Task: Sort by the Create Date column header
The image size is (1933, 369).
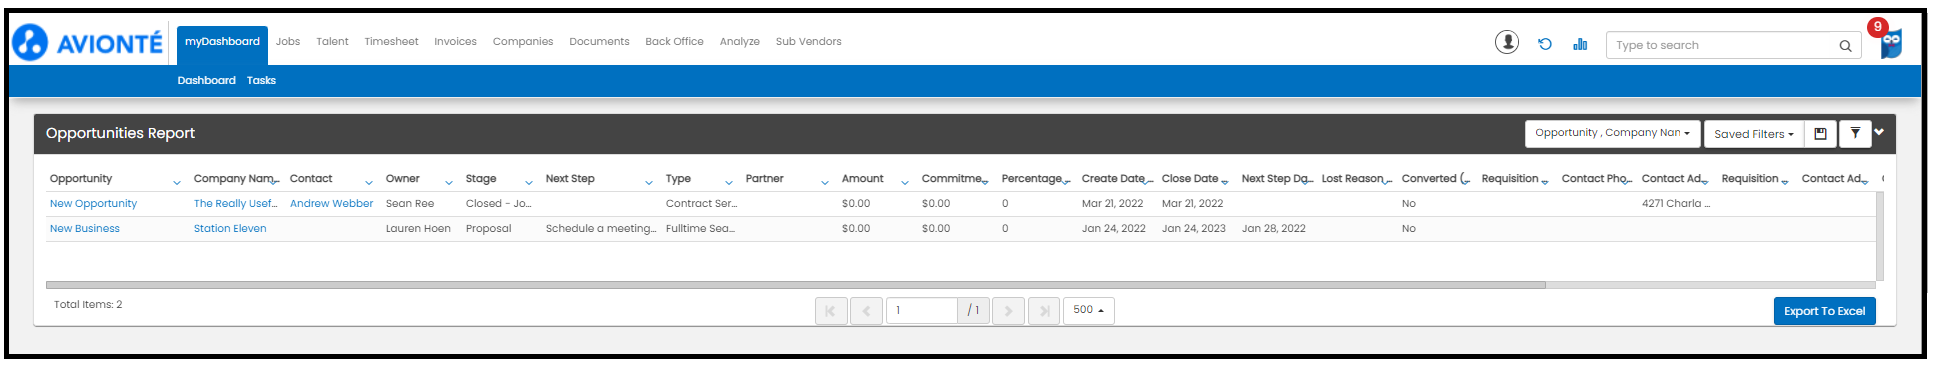Action: pos(1113,179)
